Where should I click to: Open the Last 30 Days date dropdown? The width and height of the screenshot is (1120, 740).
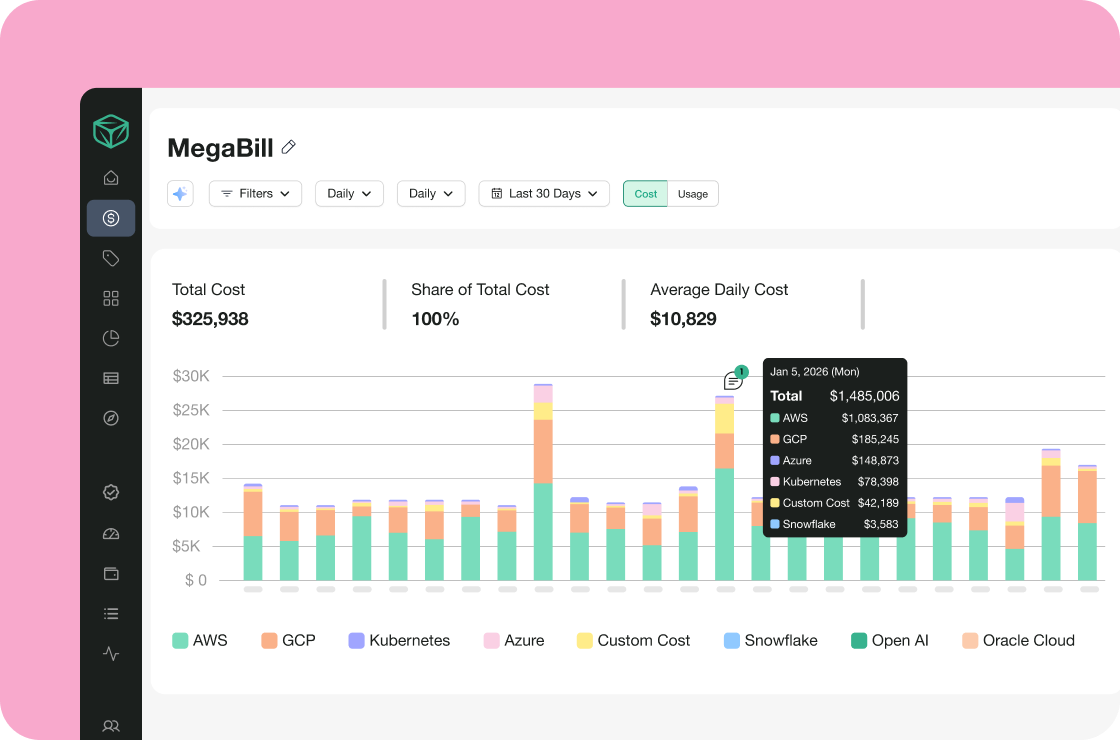point(544,193)
